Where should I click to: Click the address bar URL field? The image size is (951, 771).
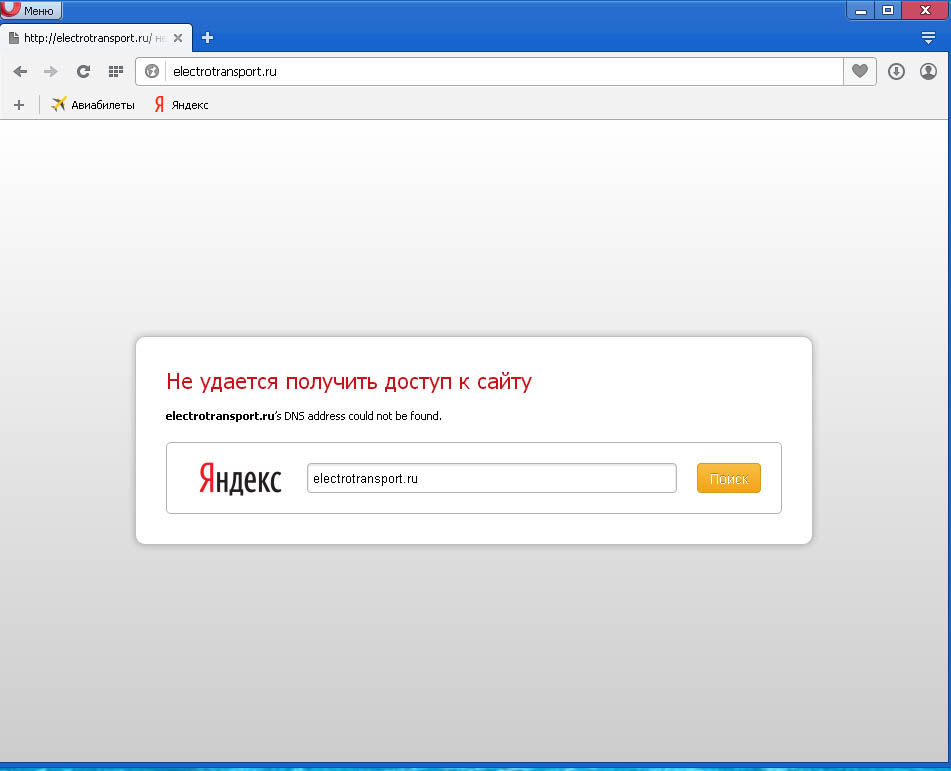point(500,71)
